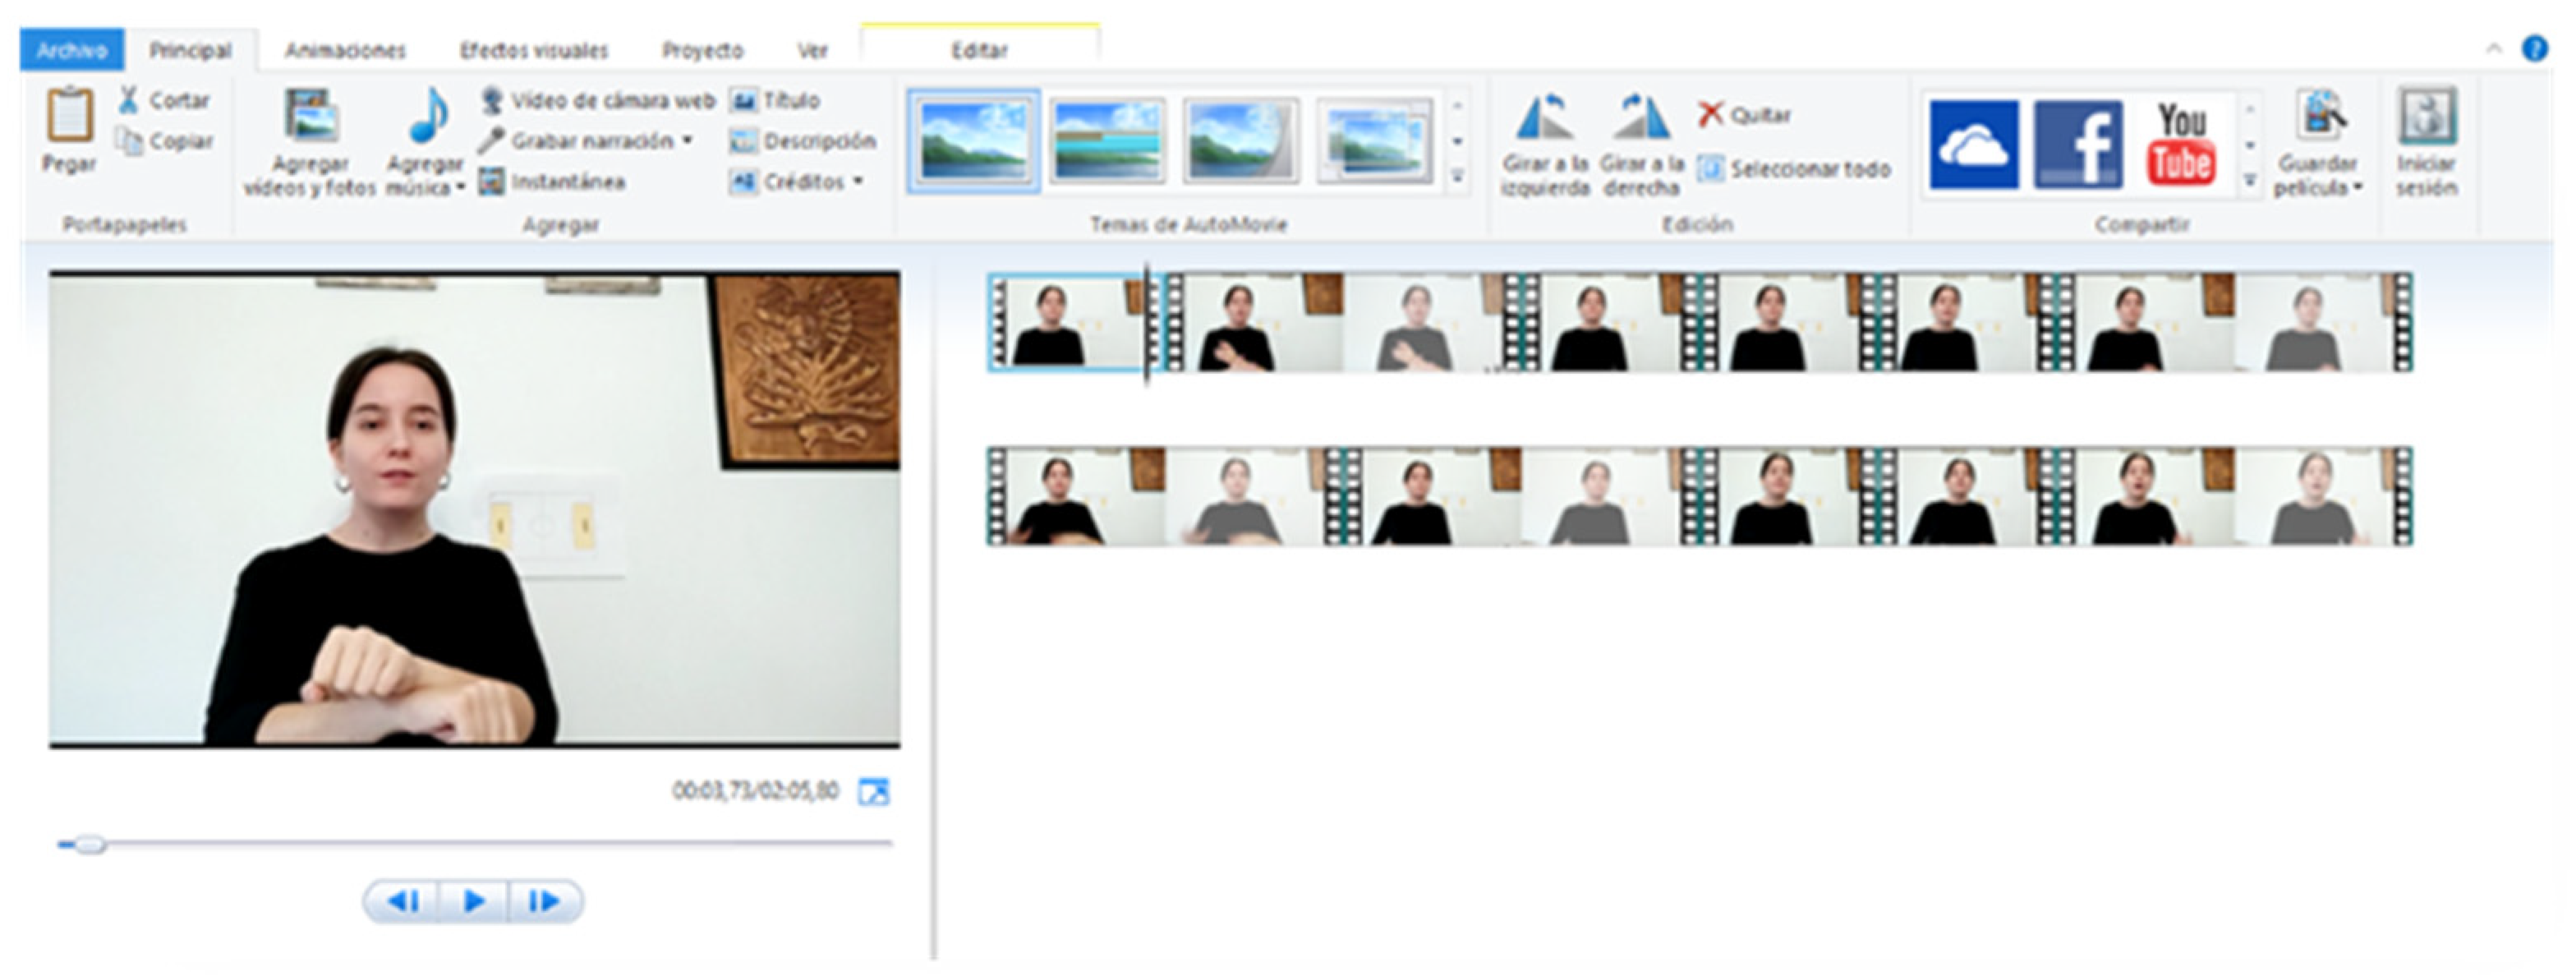The image size is (2576, 976).
Task: Share movie to OneDrive cloud
Action: click(1973, 145)
